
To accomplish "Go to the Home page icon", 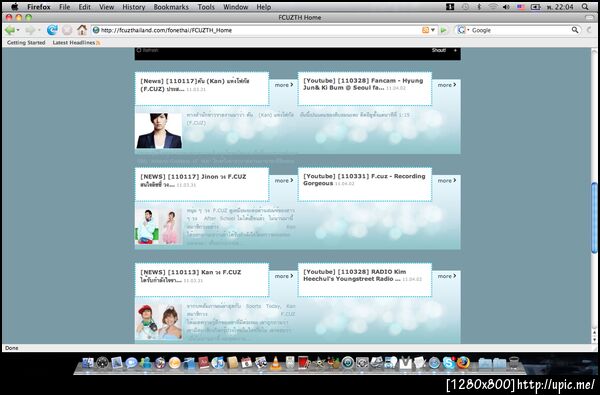I will coord(82,30).
